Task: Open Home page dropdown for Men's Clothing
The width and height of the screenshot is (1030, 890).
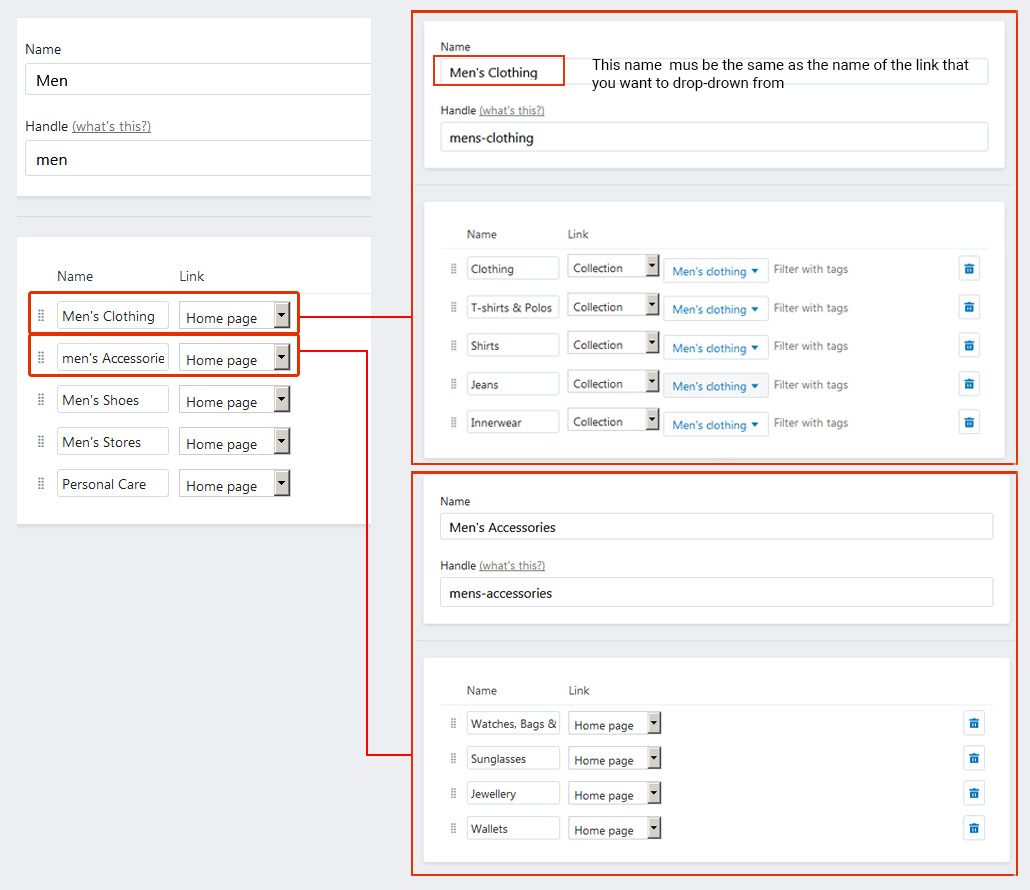Action: click(235, 317)
